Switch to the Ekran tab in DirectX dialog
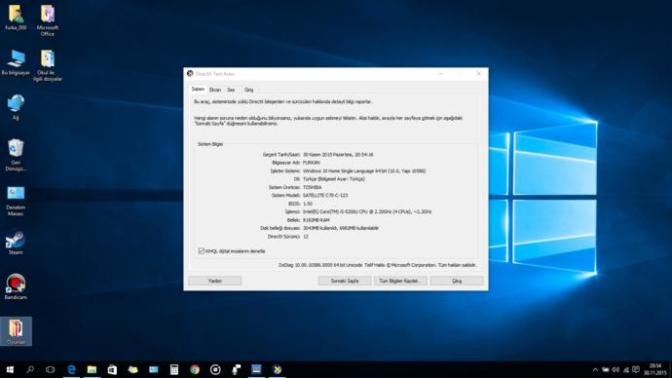The height and width of the screenshot is (378, 672). pyautogui.click(x=215, y=90)
